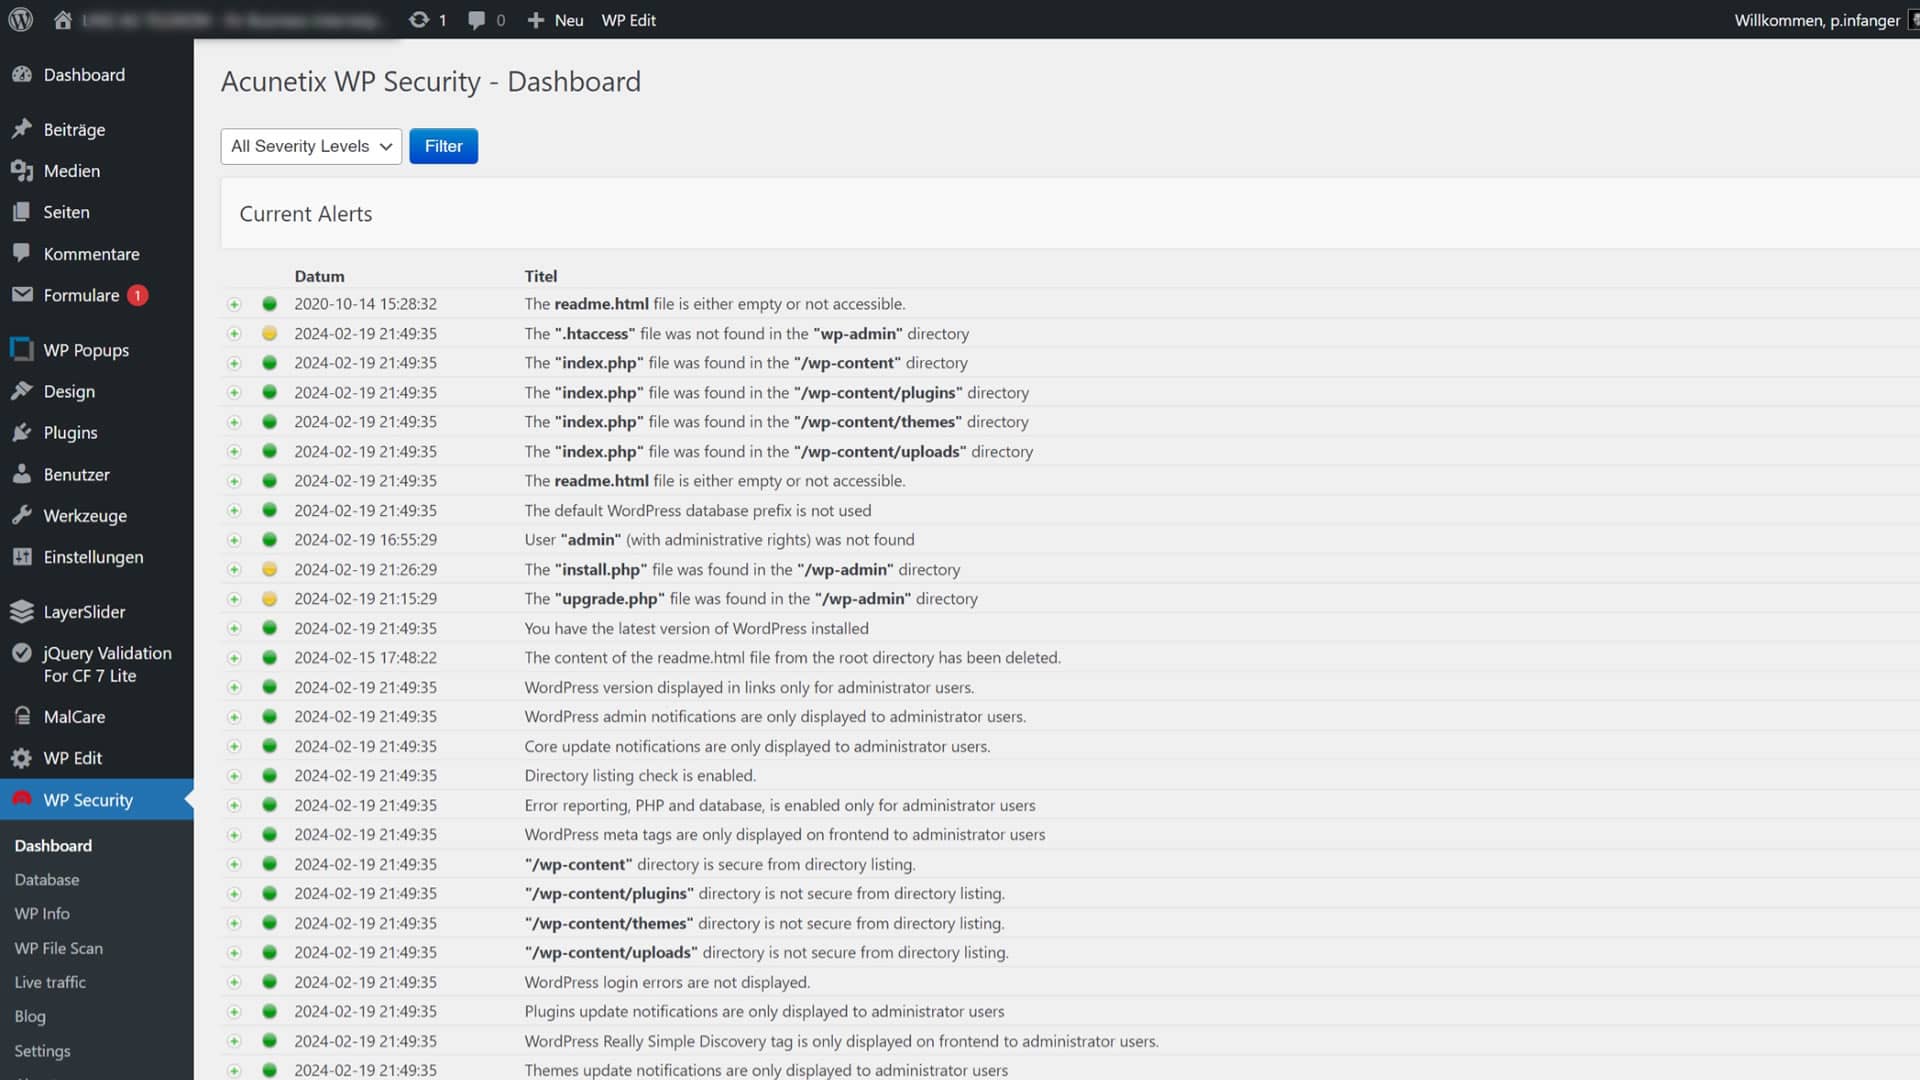Open the comments bubble icon in admin bar
1920x1080 pixels.
point(477,20)
